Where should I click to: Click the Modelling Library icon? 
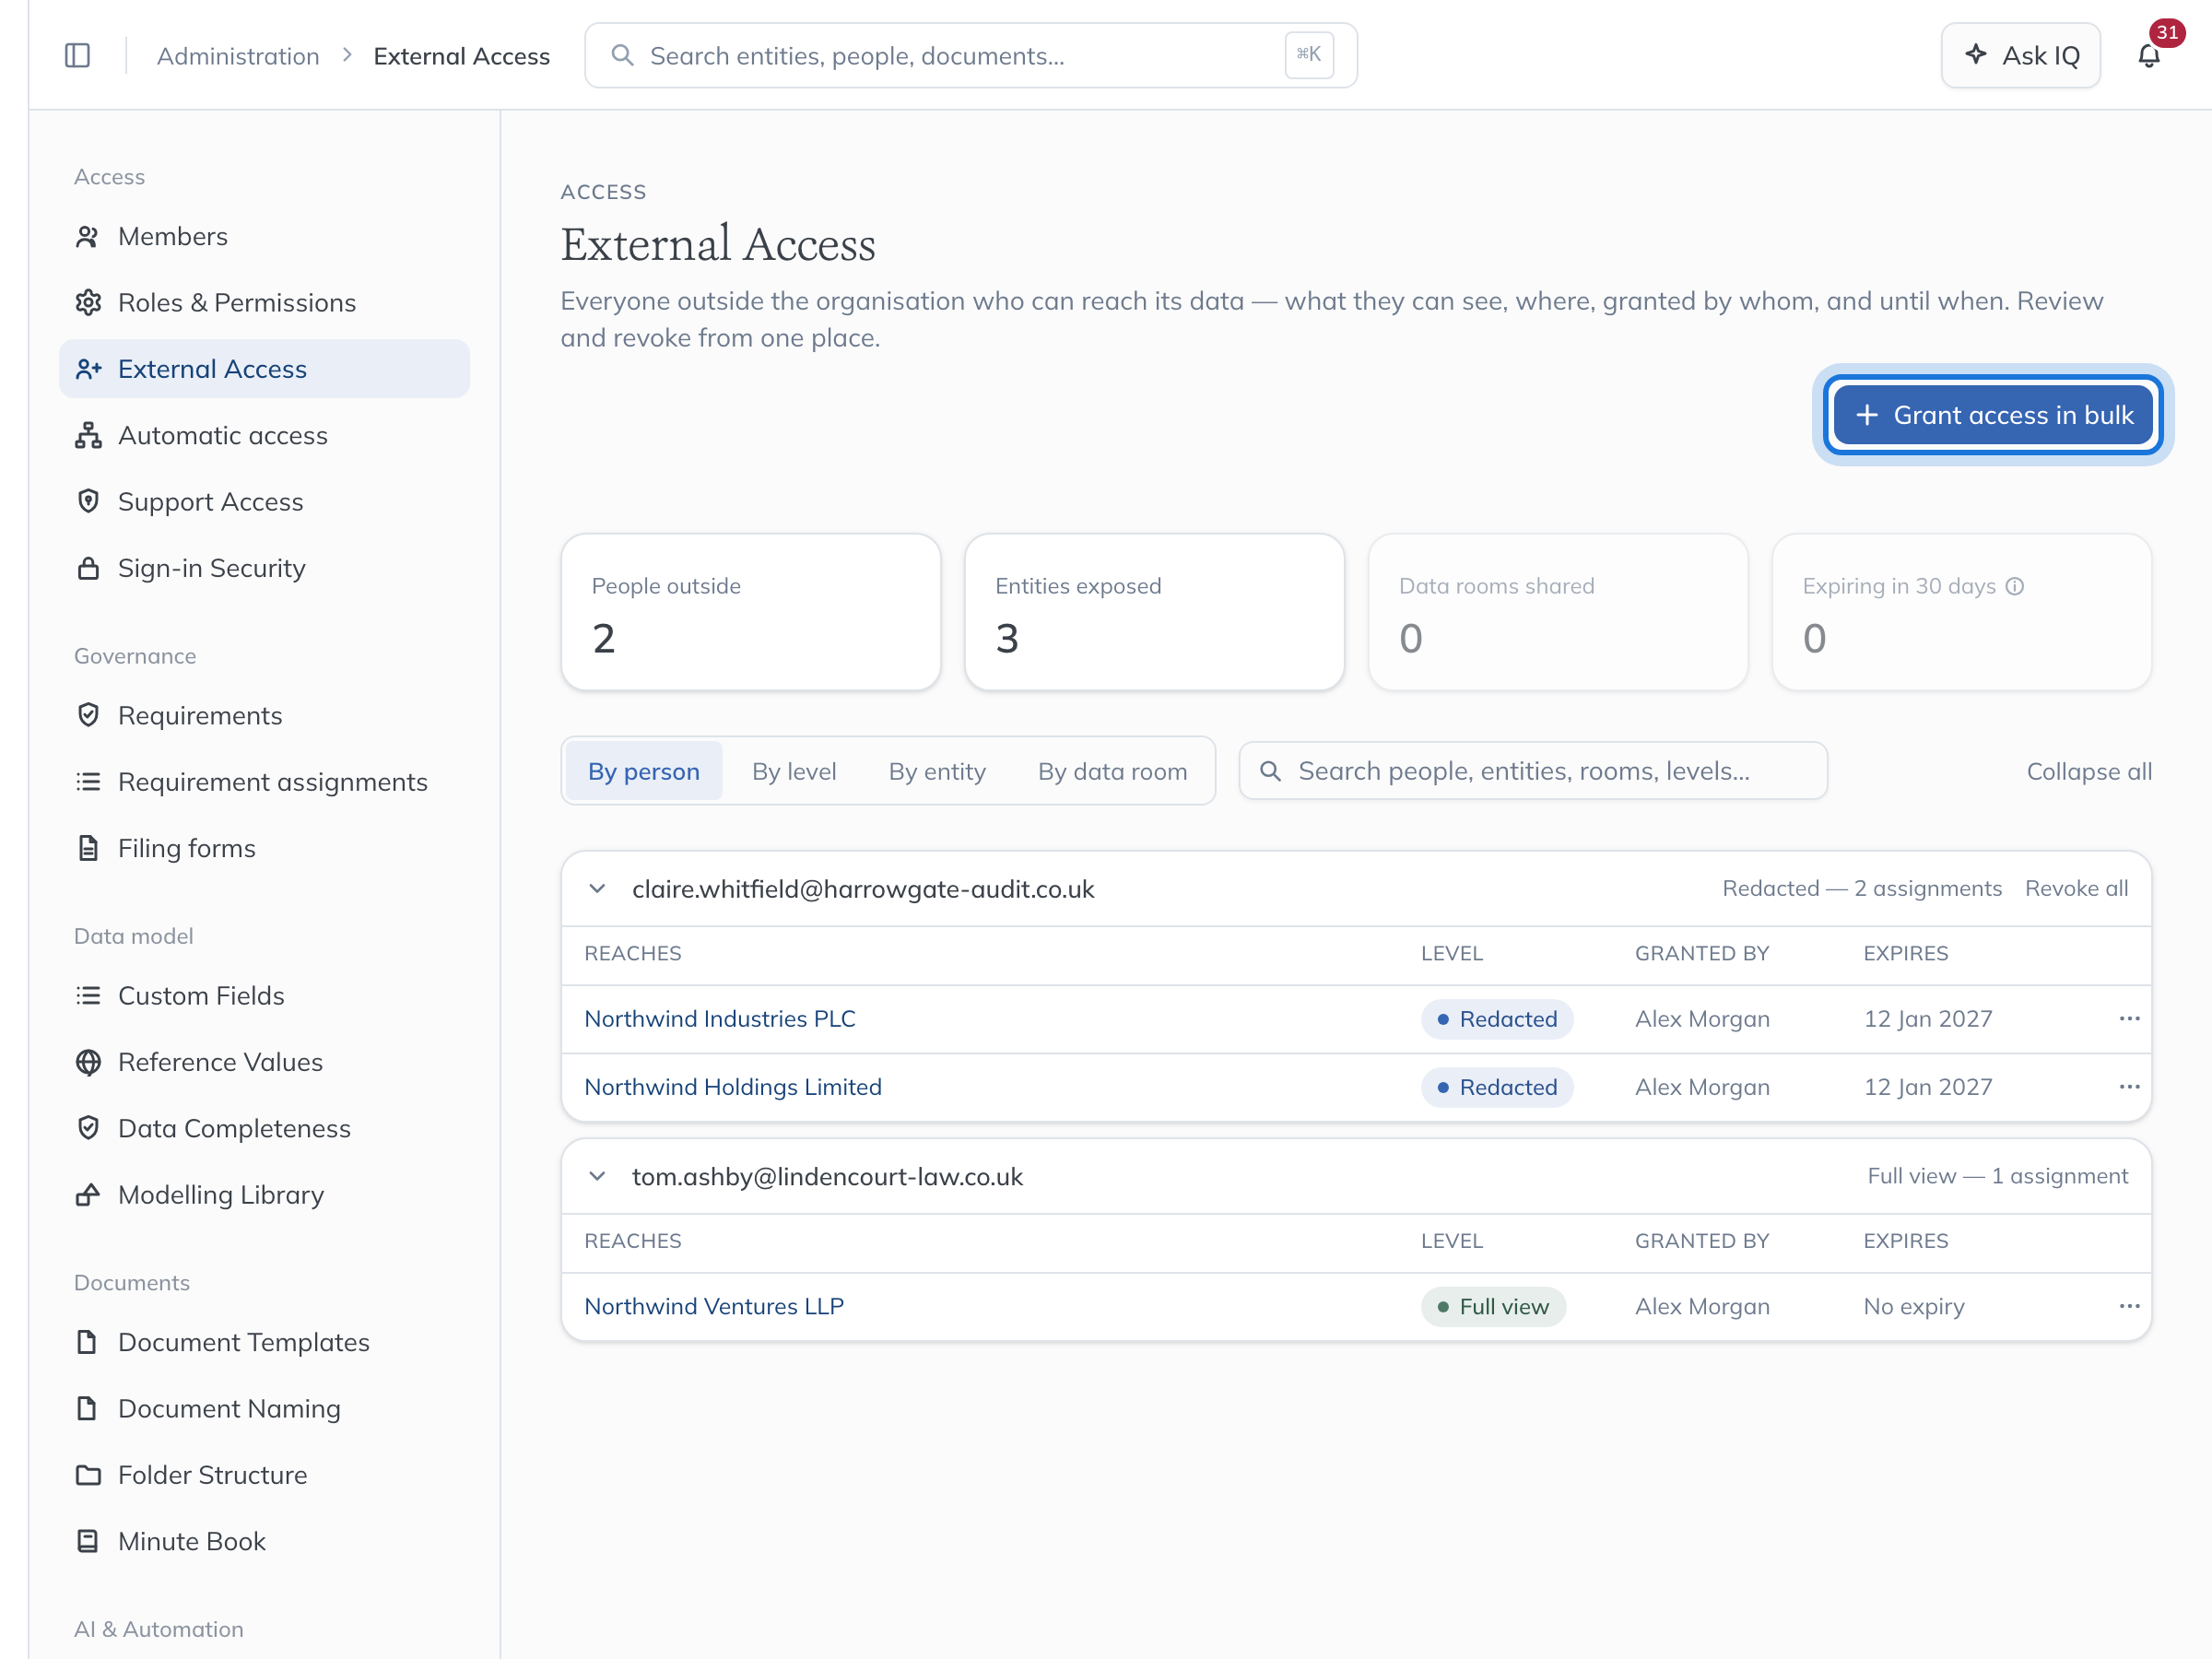click(88, 1196)
